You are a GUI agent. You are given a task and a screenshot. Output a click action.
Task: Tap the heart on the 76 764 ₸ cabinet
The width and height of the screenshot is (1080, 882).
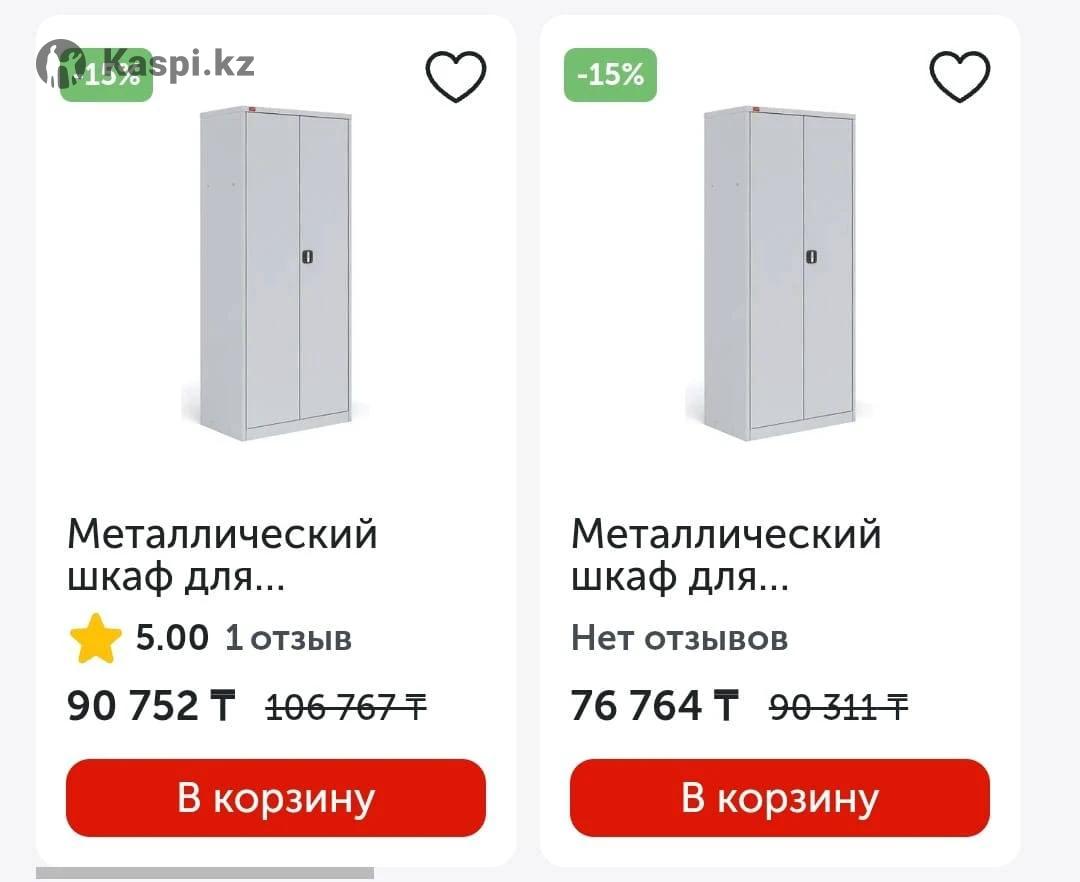[x=960, y=76]
